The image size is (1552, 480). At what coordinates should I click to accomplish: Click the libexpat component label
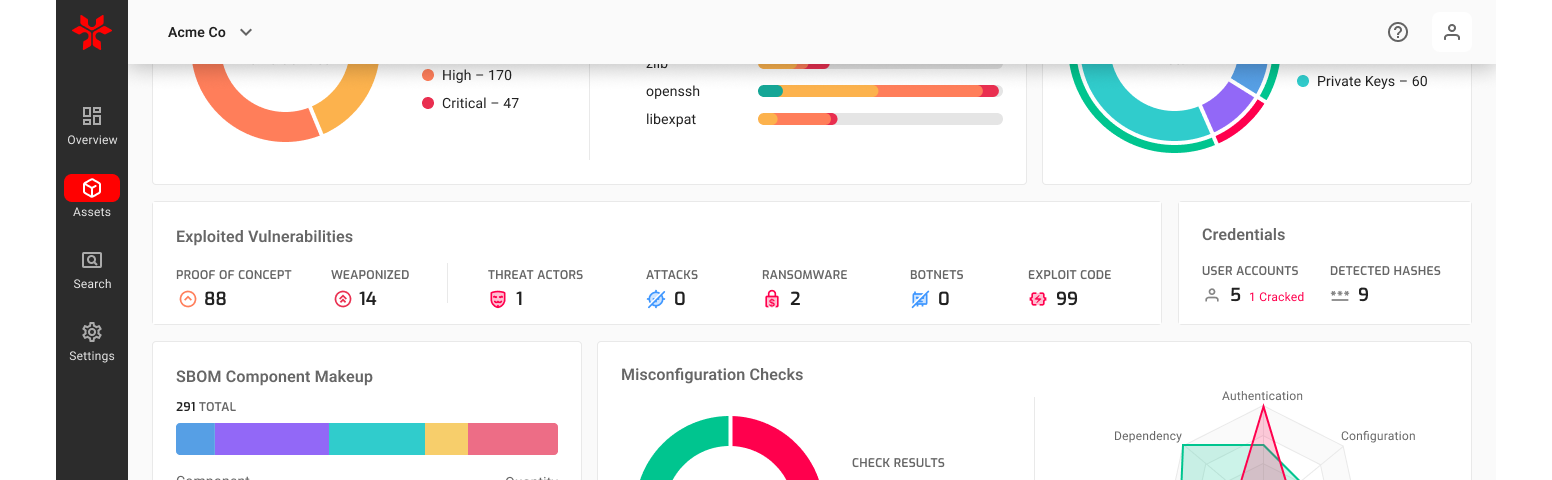(671, 119)
